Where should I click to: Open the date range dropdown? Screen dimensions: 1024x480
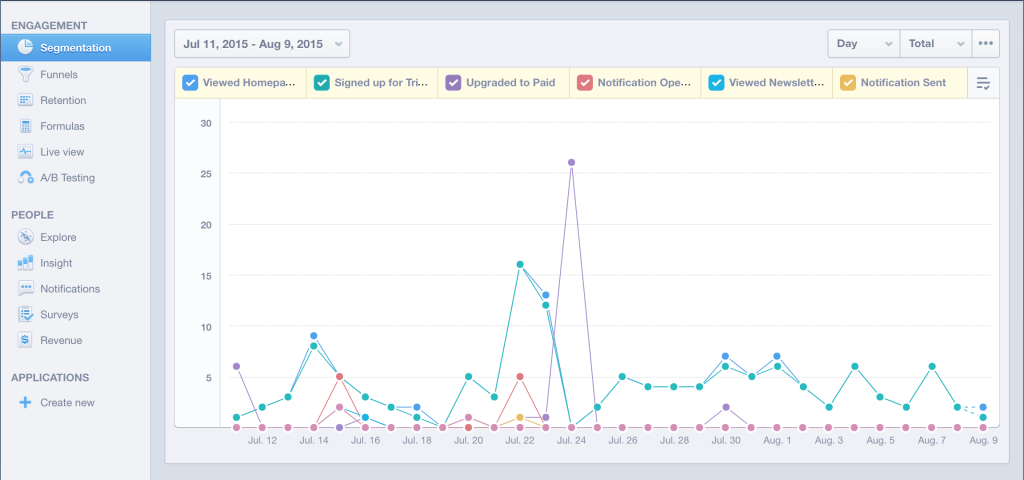click(262, 44)
